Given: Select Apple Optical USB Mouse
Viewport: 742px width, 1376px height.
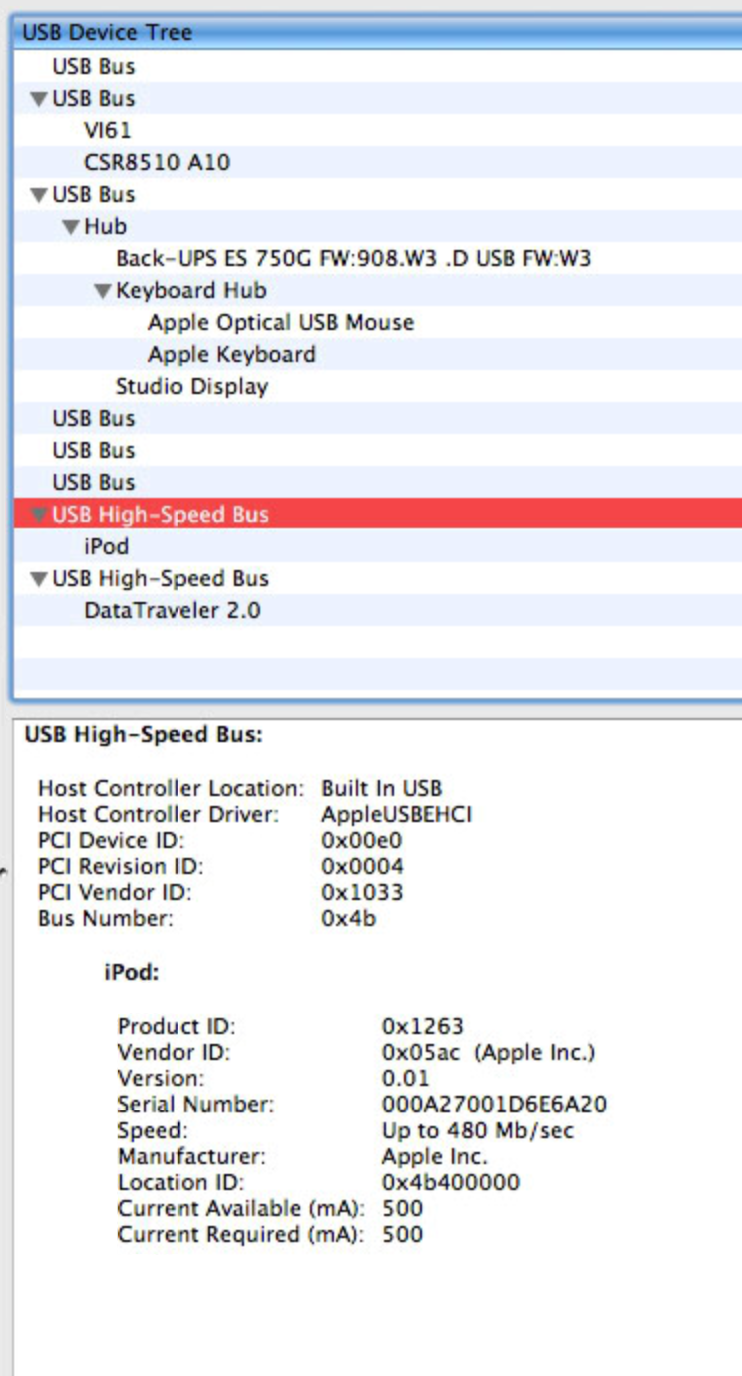Looking at the screenshot, I should point(281,322).
